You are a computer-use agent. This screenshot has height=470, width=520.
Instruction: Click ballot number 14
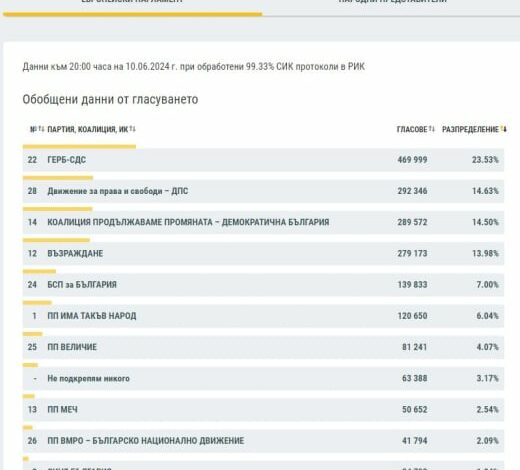(x=32, y=222)
